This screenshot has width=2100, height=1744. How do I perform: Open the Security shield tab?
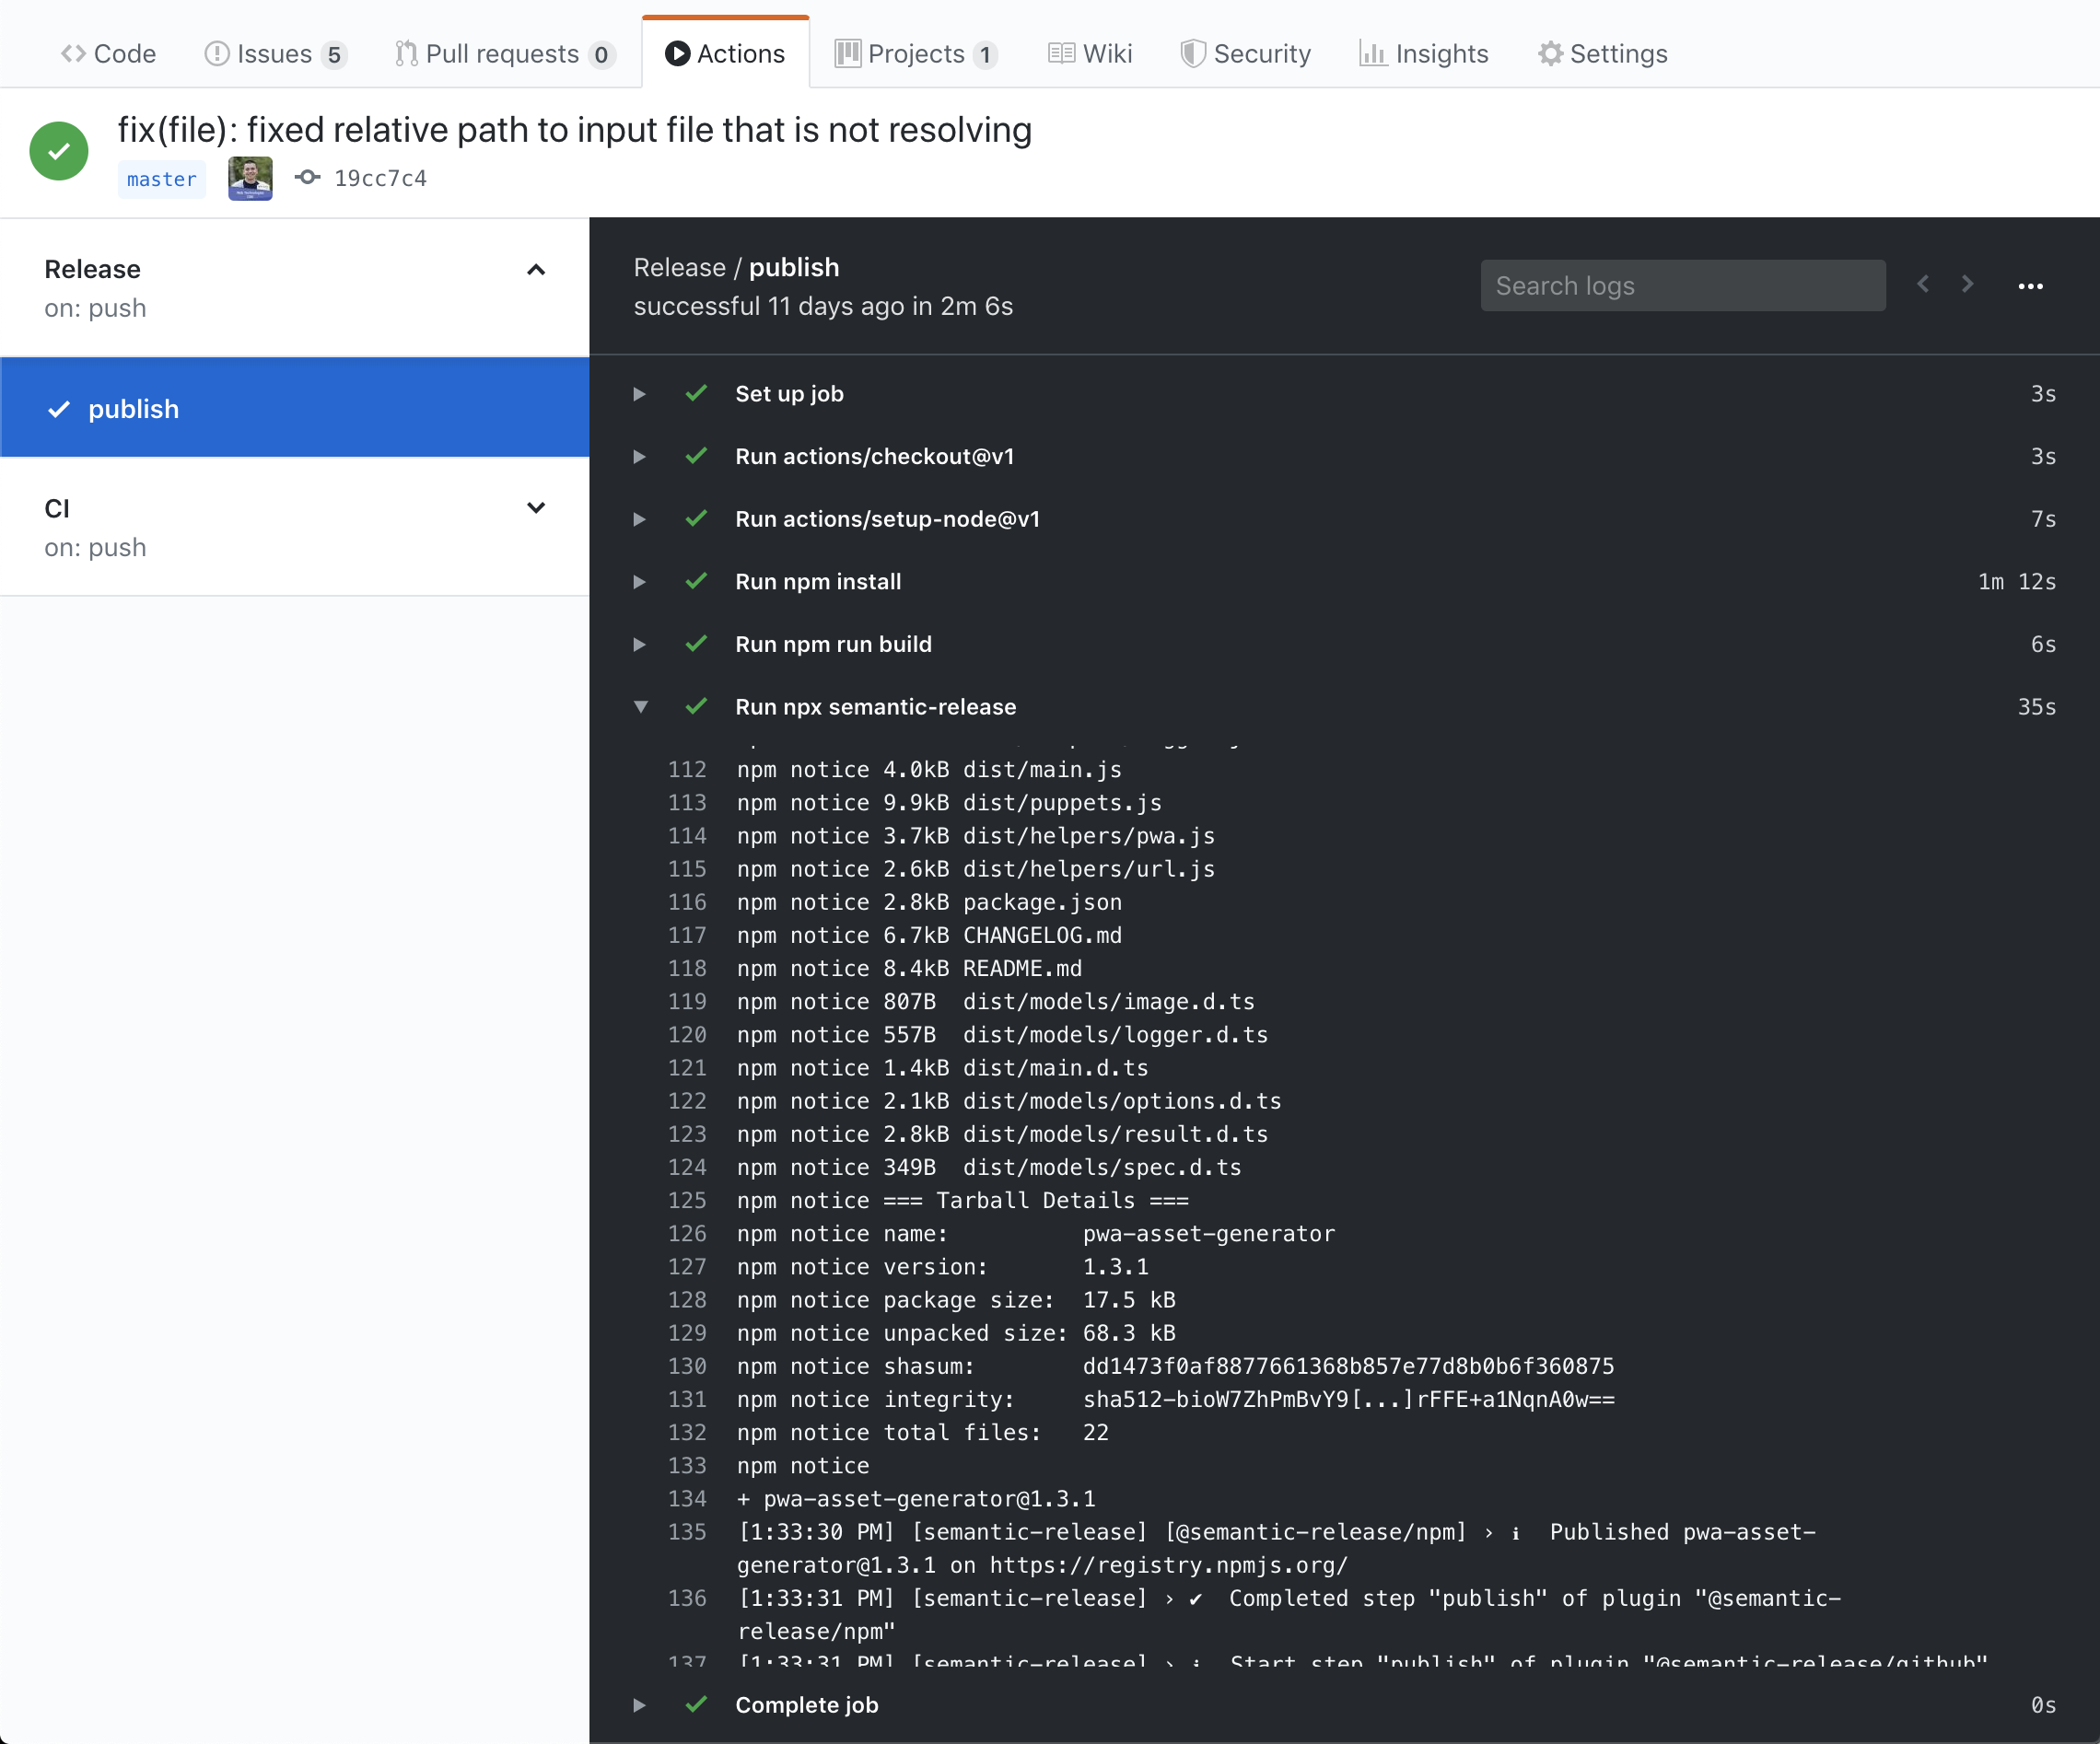[x=1245, y=54]
